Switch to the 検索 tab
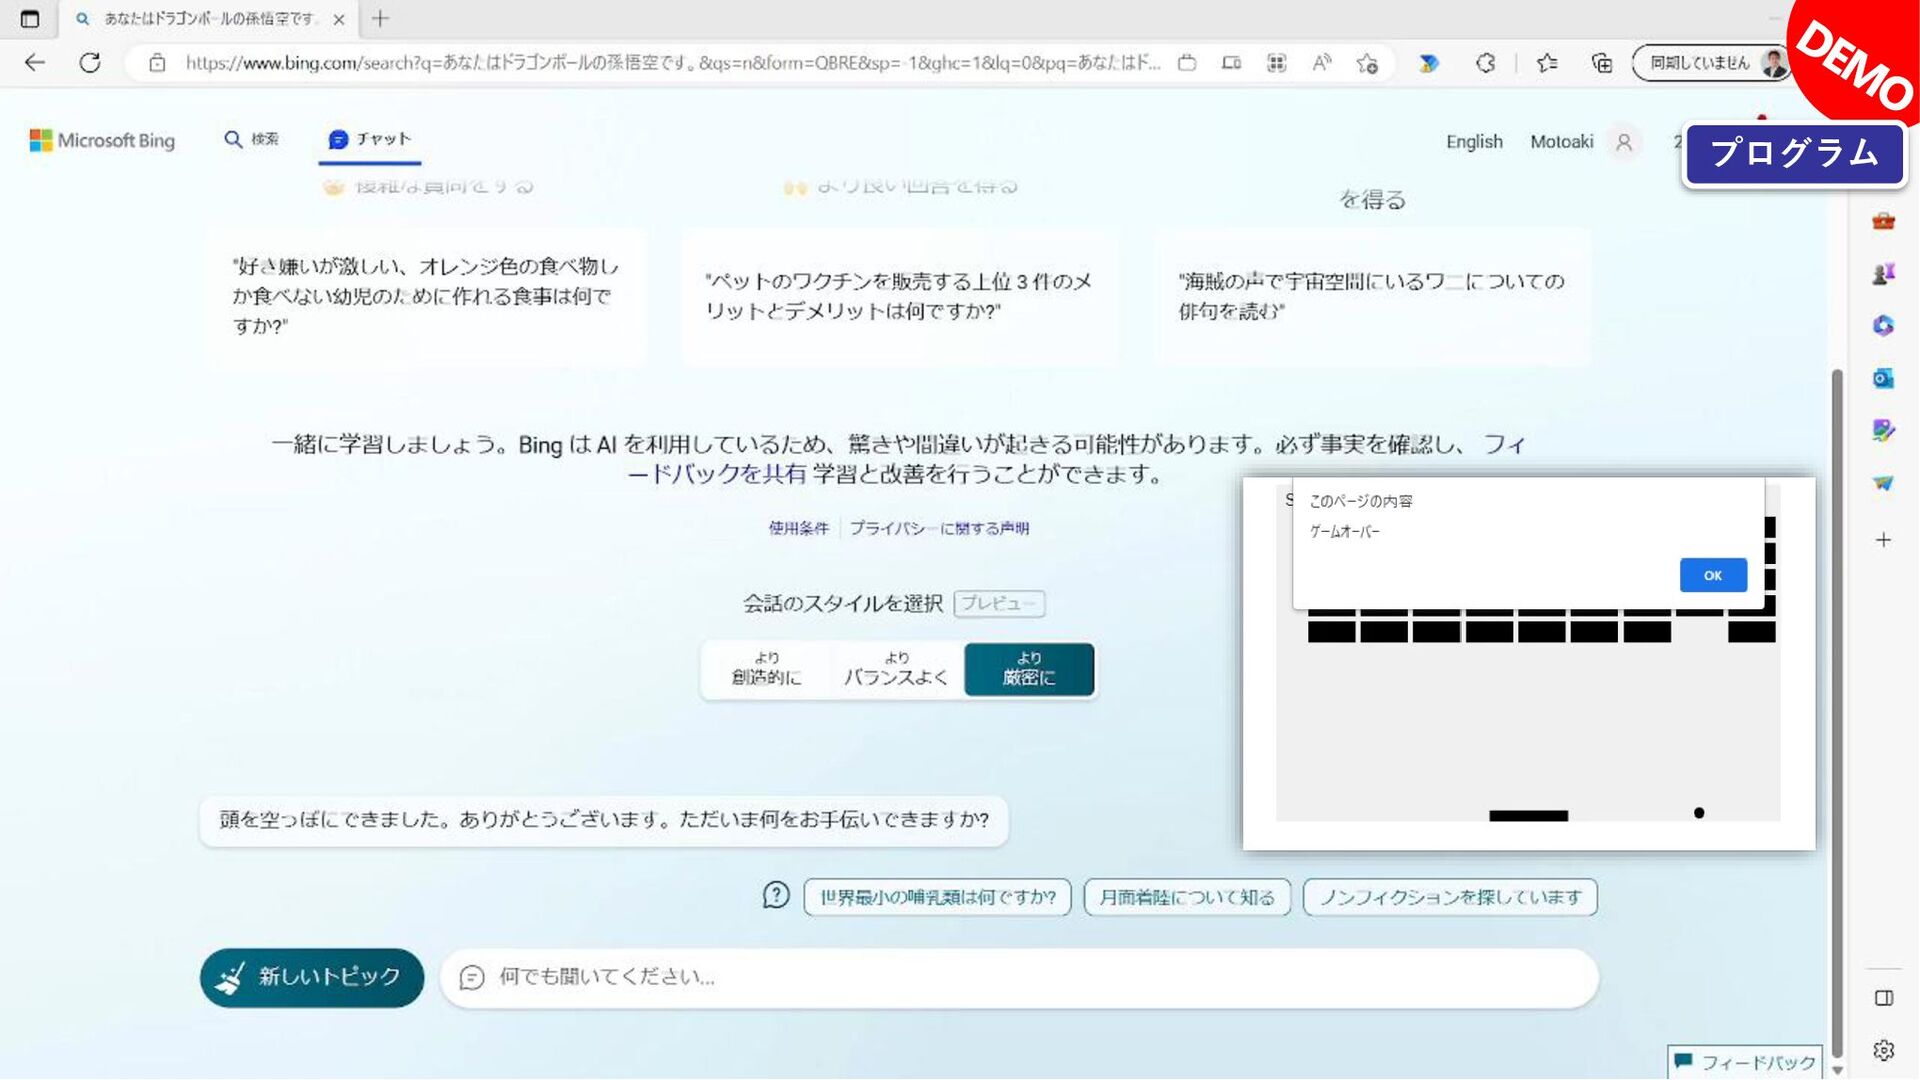This screenshot has height=1080, width=1920. pos(252,139)
